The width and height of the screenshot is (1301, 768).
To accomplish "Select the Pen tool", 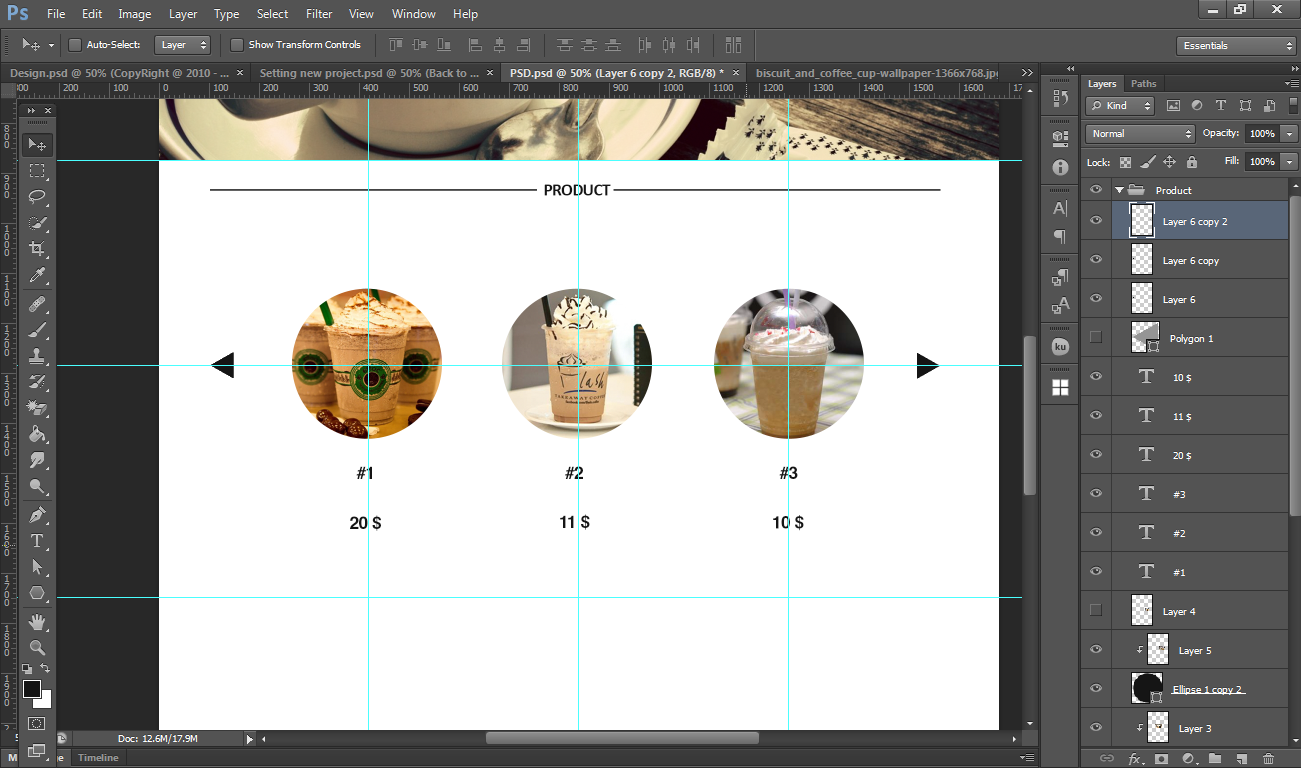I will [x=37, y=515].
